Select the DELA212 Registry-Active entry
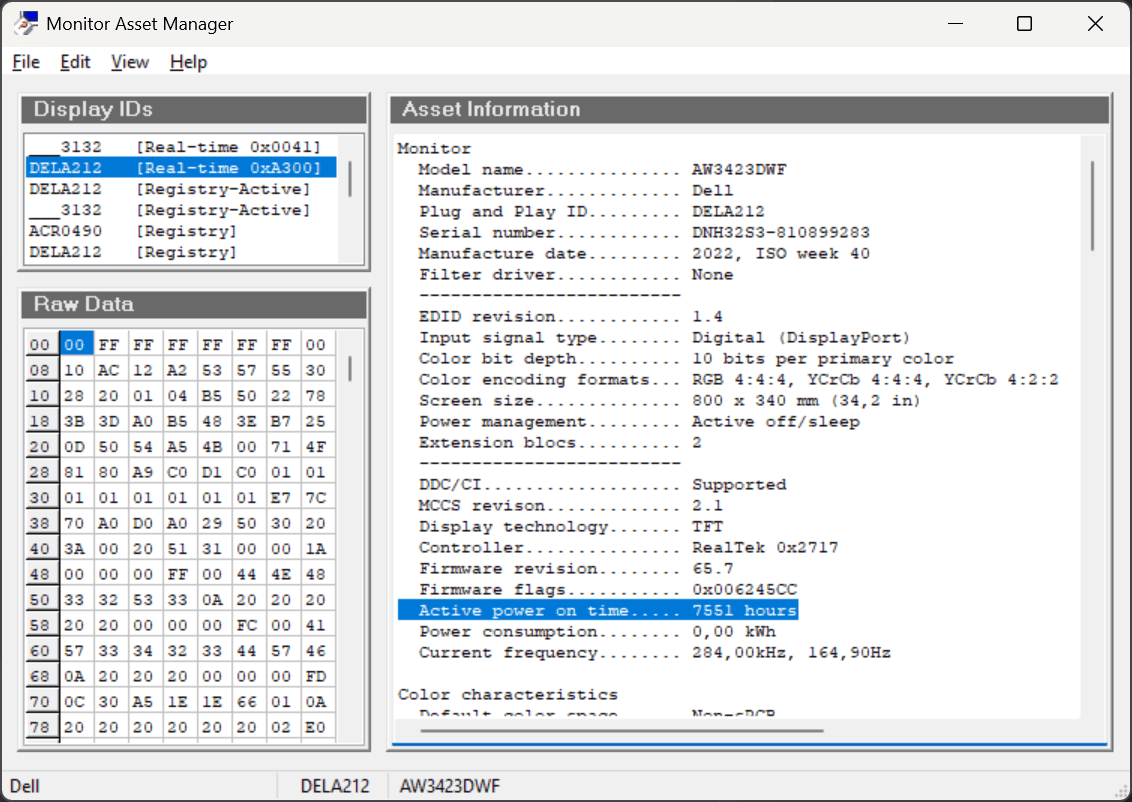 click(181, 189)
